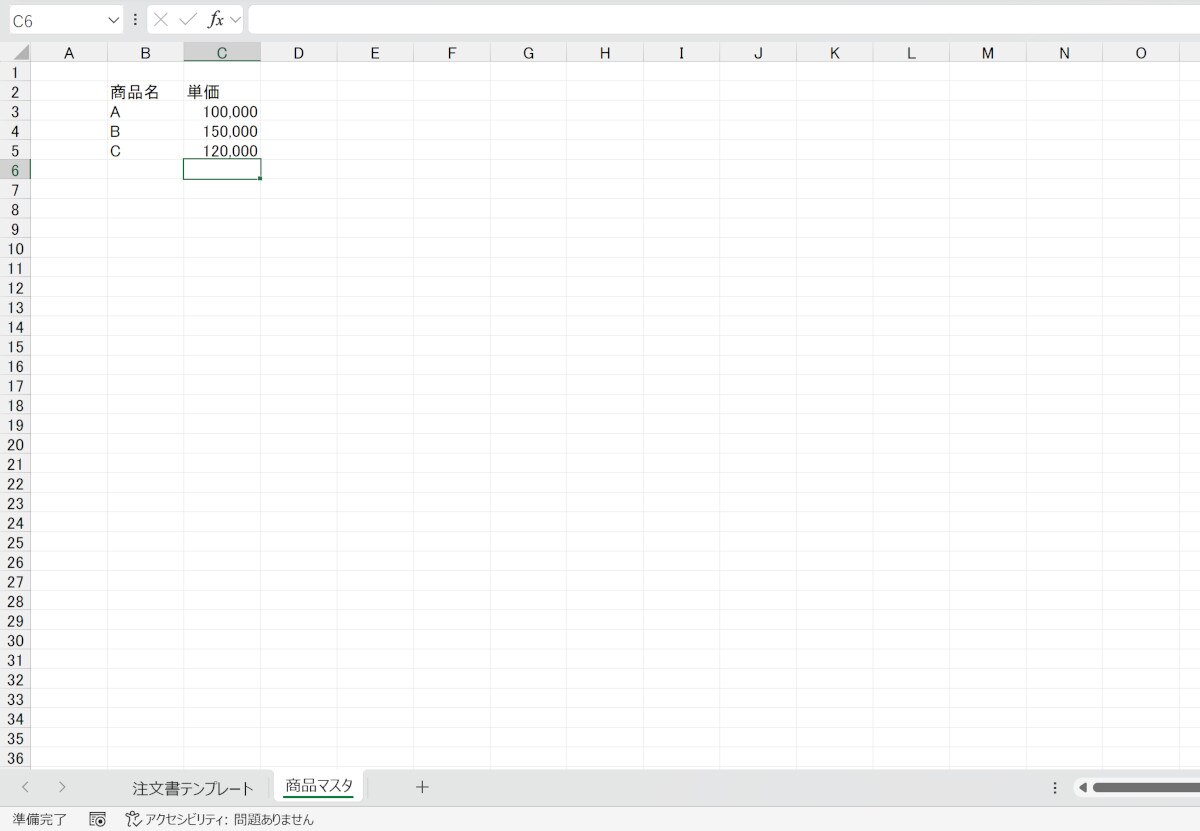Click the Name Box showing C6
The image size is (1200, 831).
[55, 20]
